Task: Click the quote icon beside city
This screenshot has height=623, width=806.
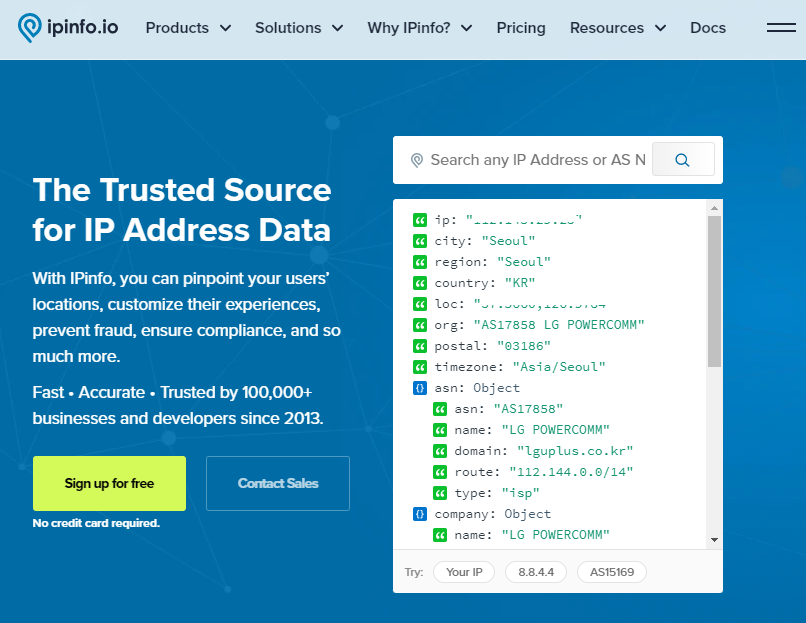Action: [420, 241]
